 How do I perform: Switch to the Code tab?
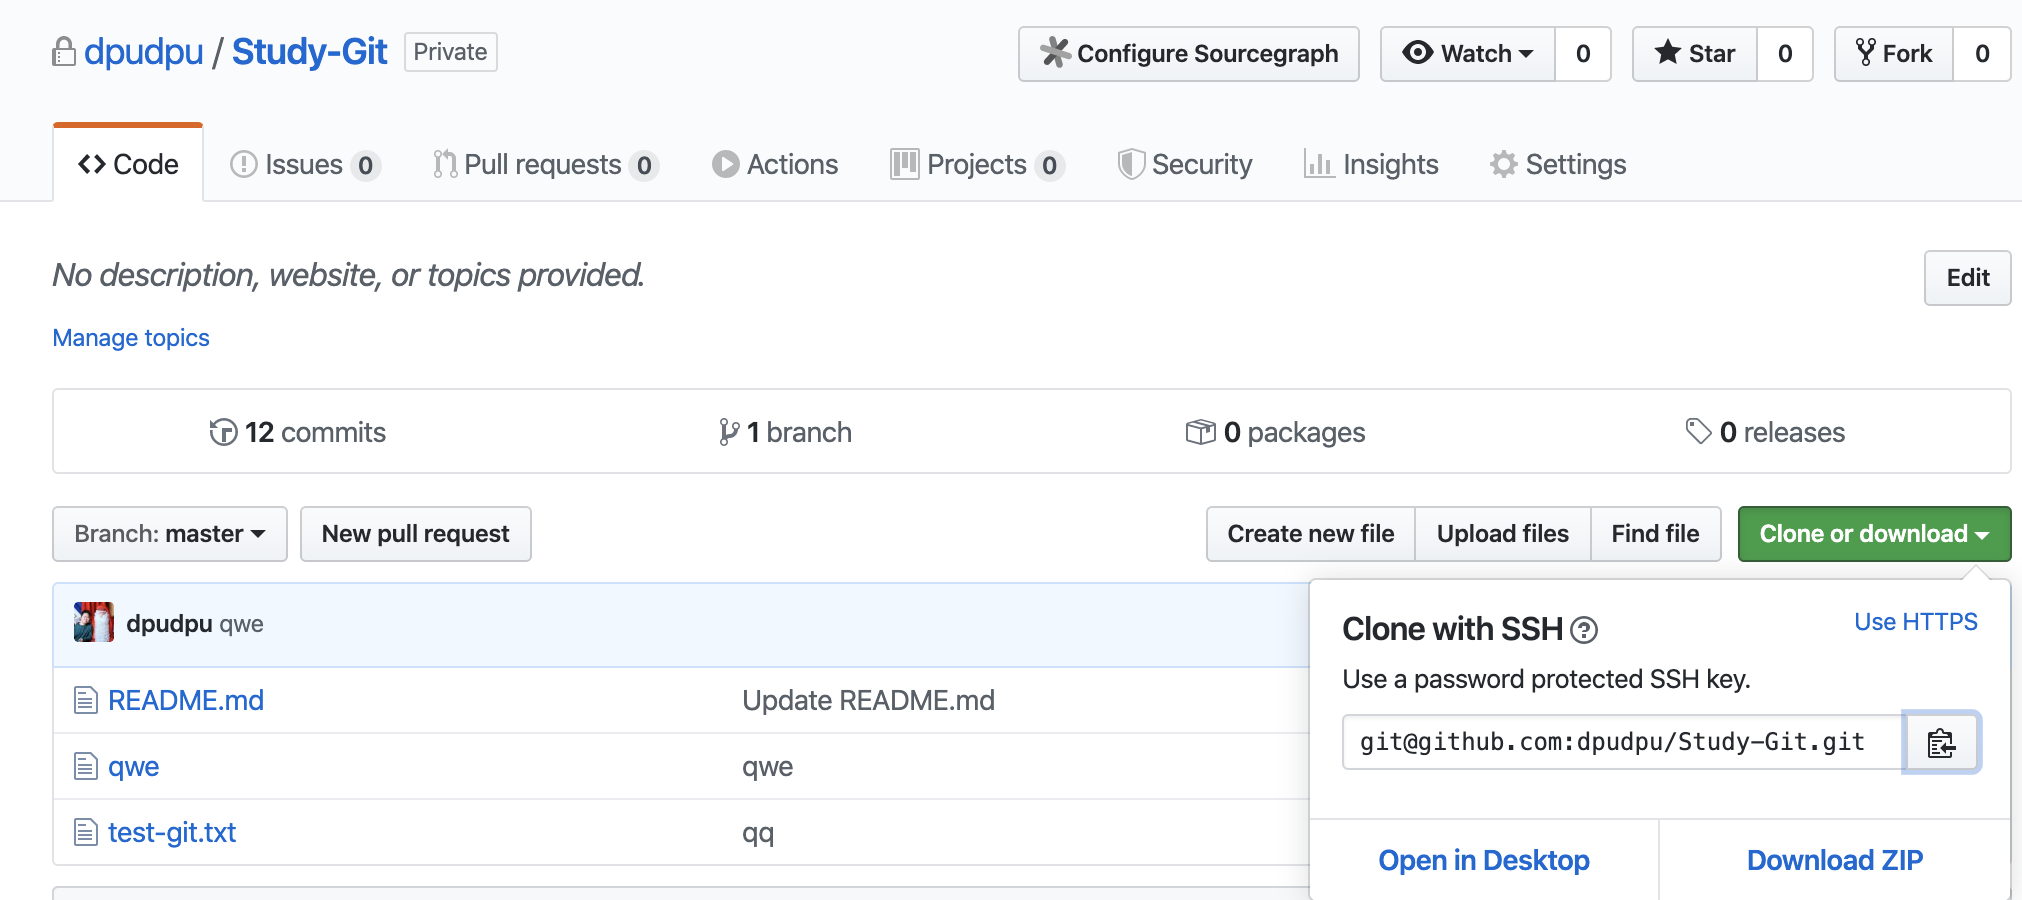click(128, 164)
